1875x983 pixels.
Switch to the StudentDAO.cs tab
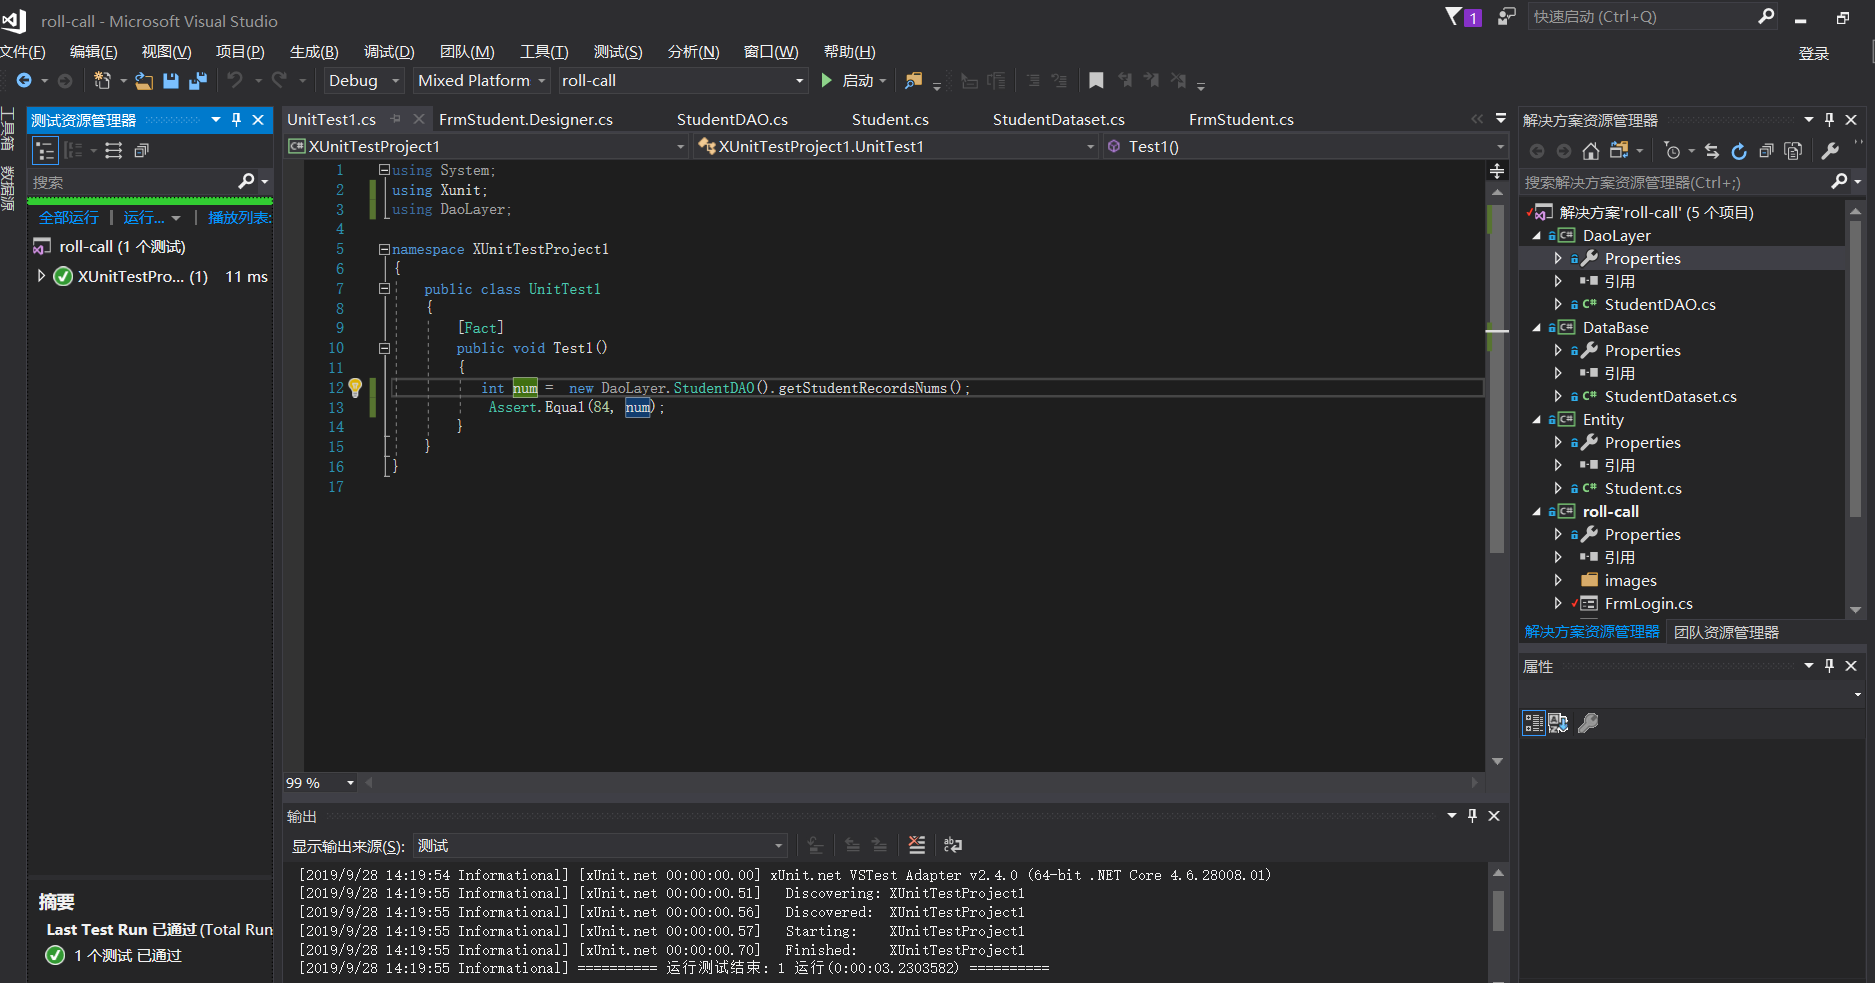click(x=732, y=120)
